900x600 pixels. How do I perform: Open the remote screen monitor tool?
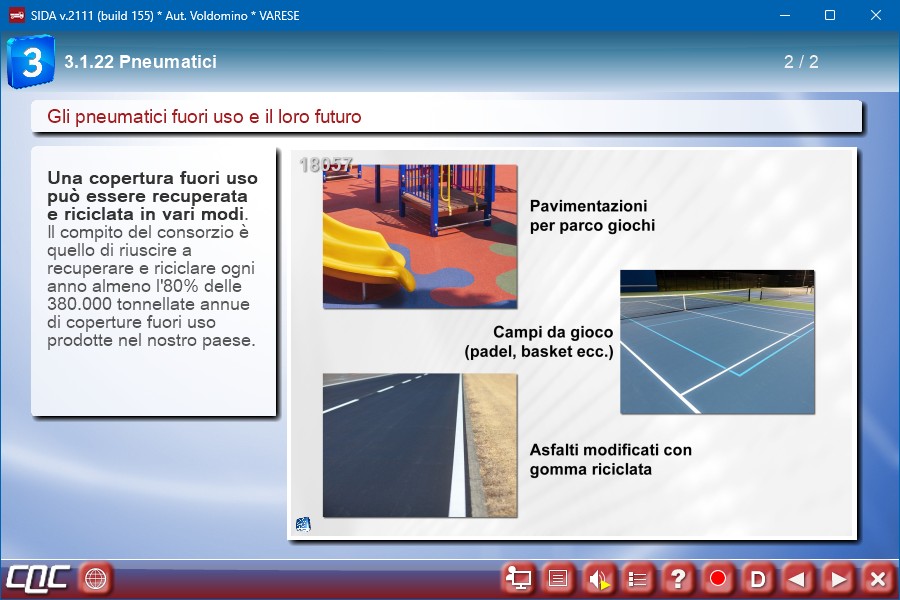(518, 578)
